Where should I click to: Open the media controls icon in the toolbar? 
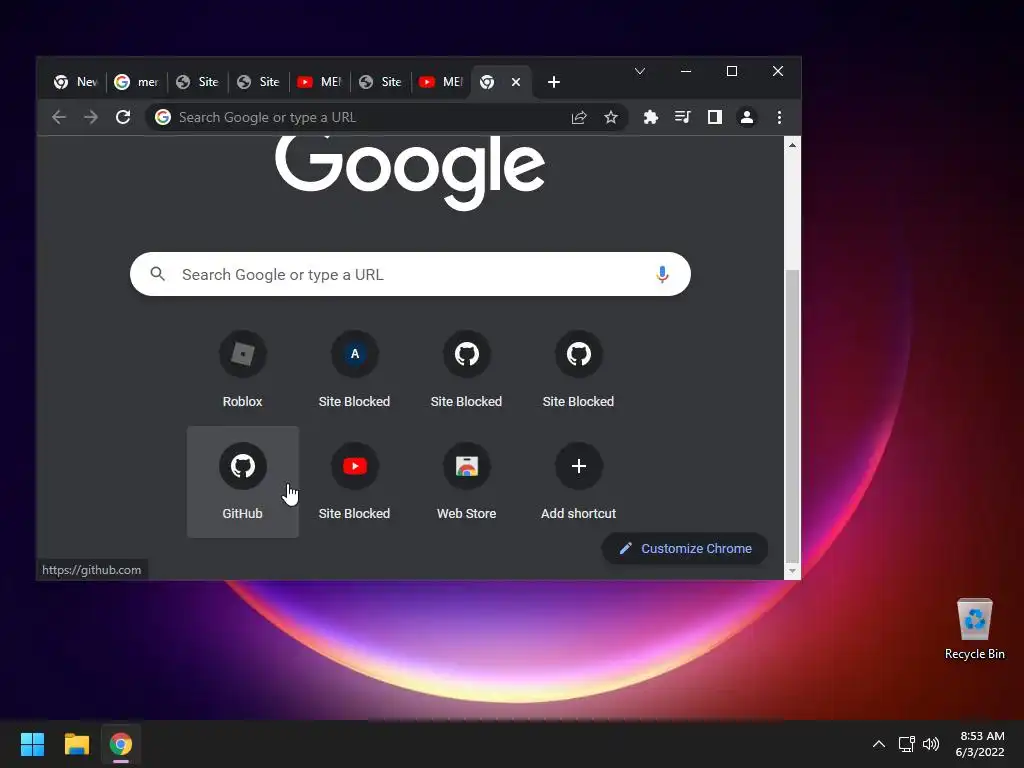682,118
